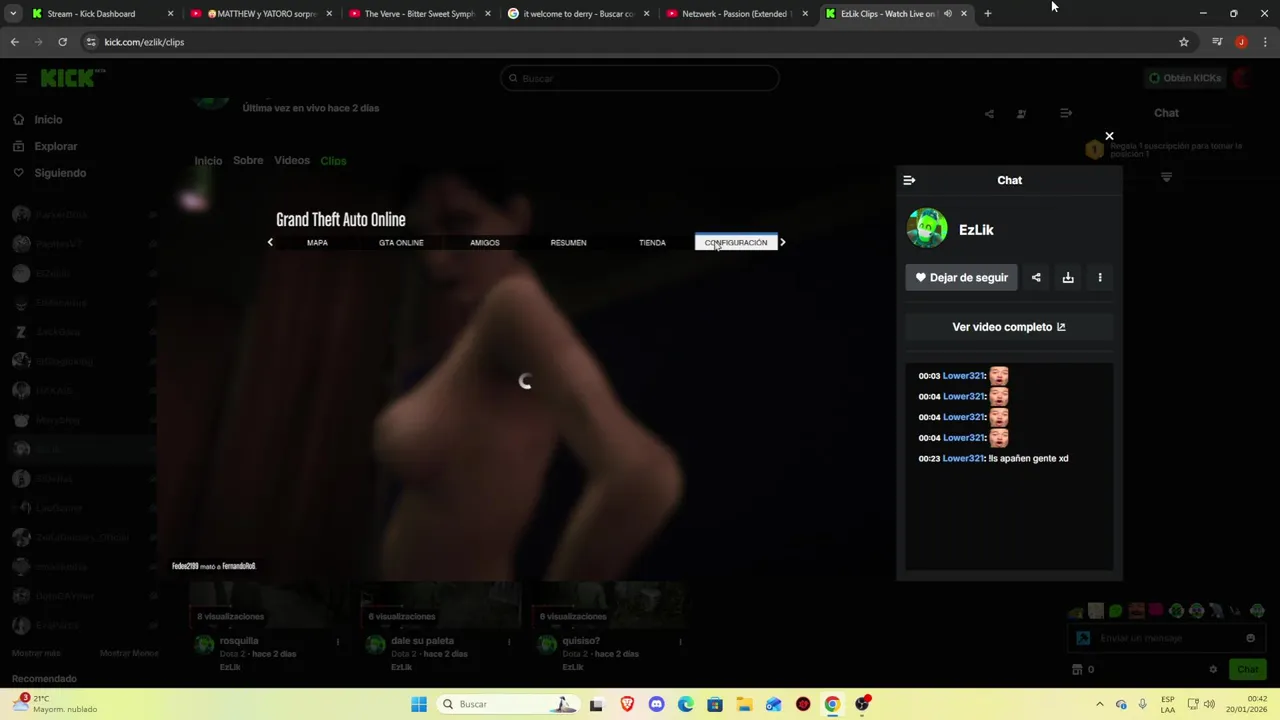This screenshot has width=1280, height=720.
Task: Open the chat settings gear icon
Action: (1213, 669)
